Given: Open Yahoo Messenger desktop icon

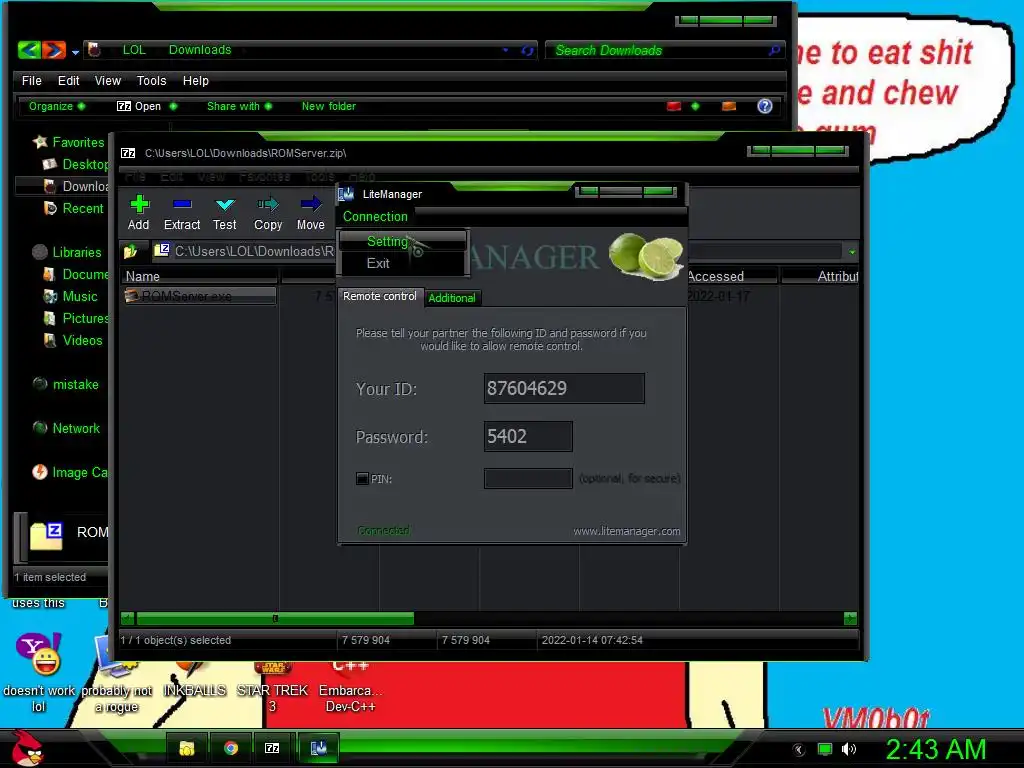Looking at the screenshot, I should [39, 673].
